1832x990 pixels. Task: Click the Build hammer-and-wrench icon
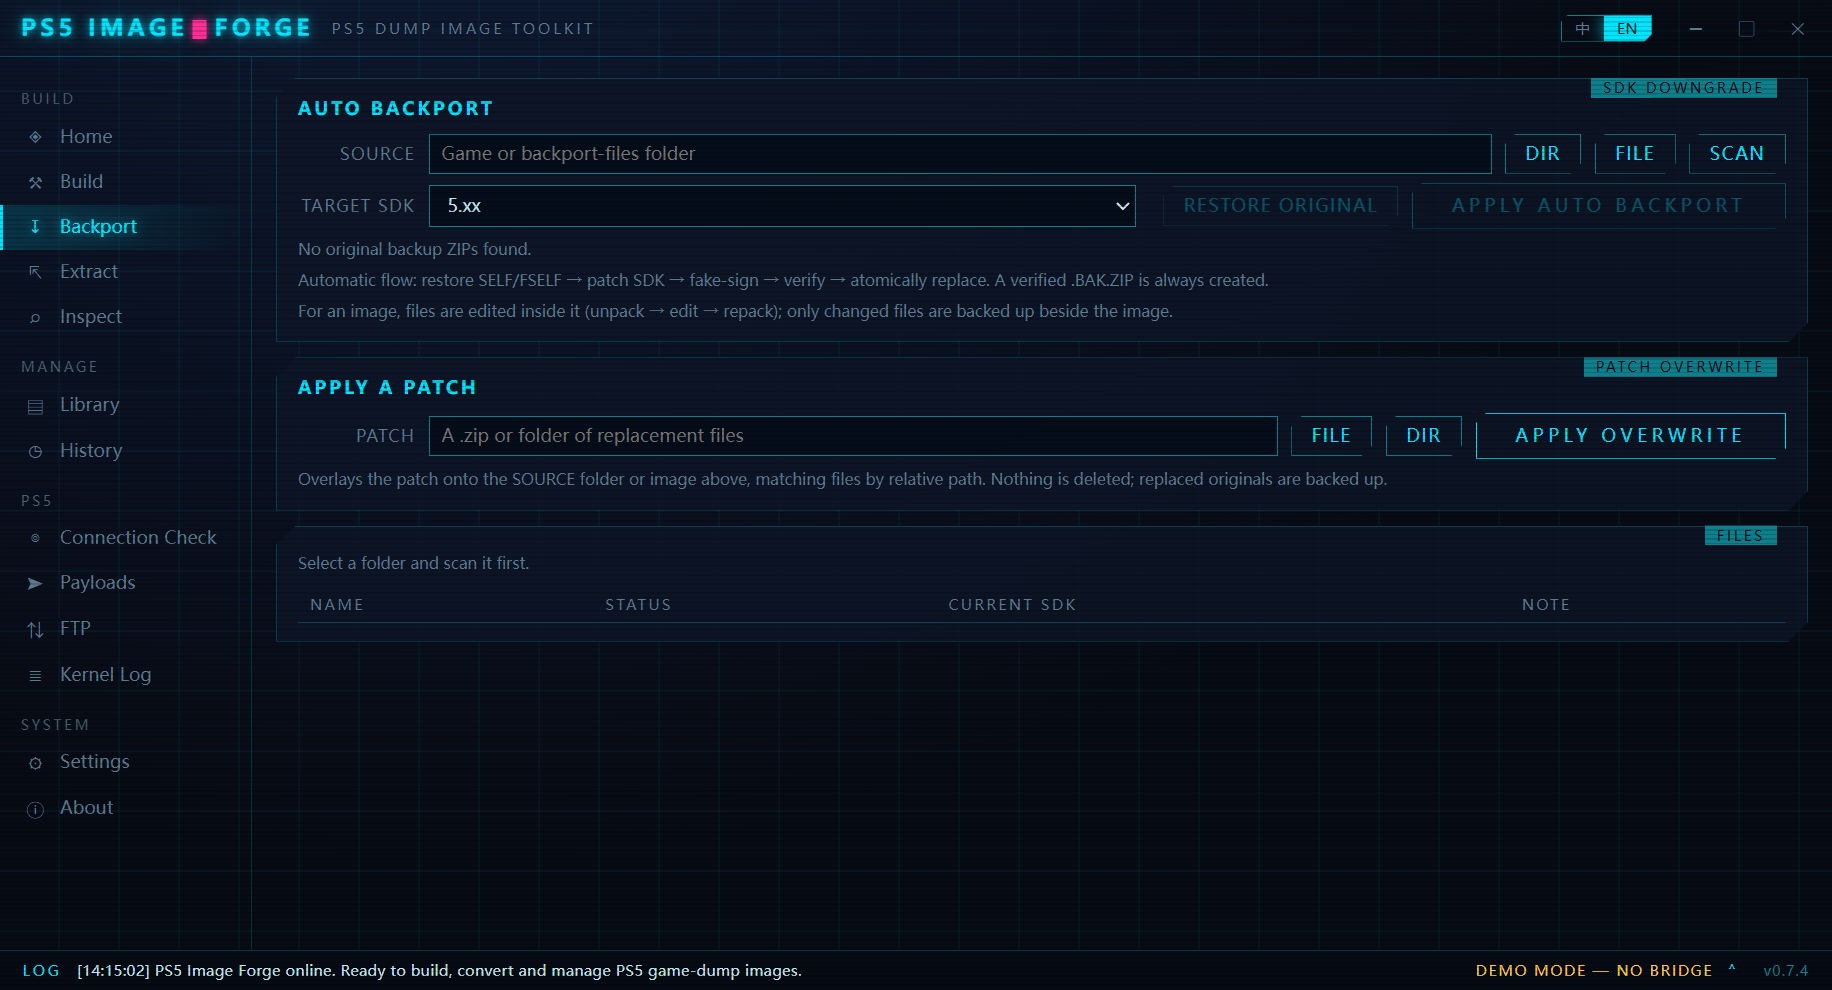[35, 182]
